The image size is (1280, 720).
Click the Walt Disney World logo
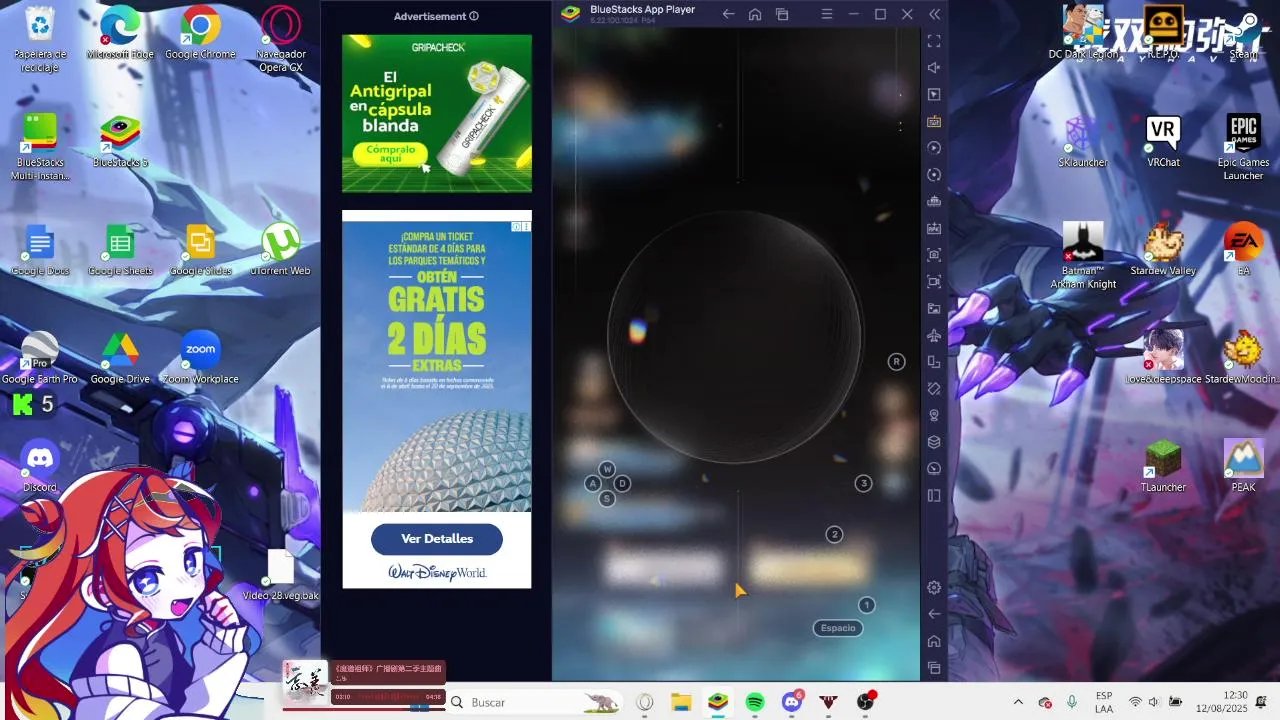(437, 573)
